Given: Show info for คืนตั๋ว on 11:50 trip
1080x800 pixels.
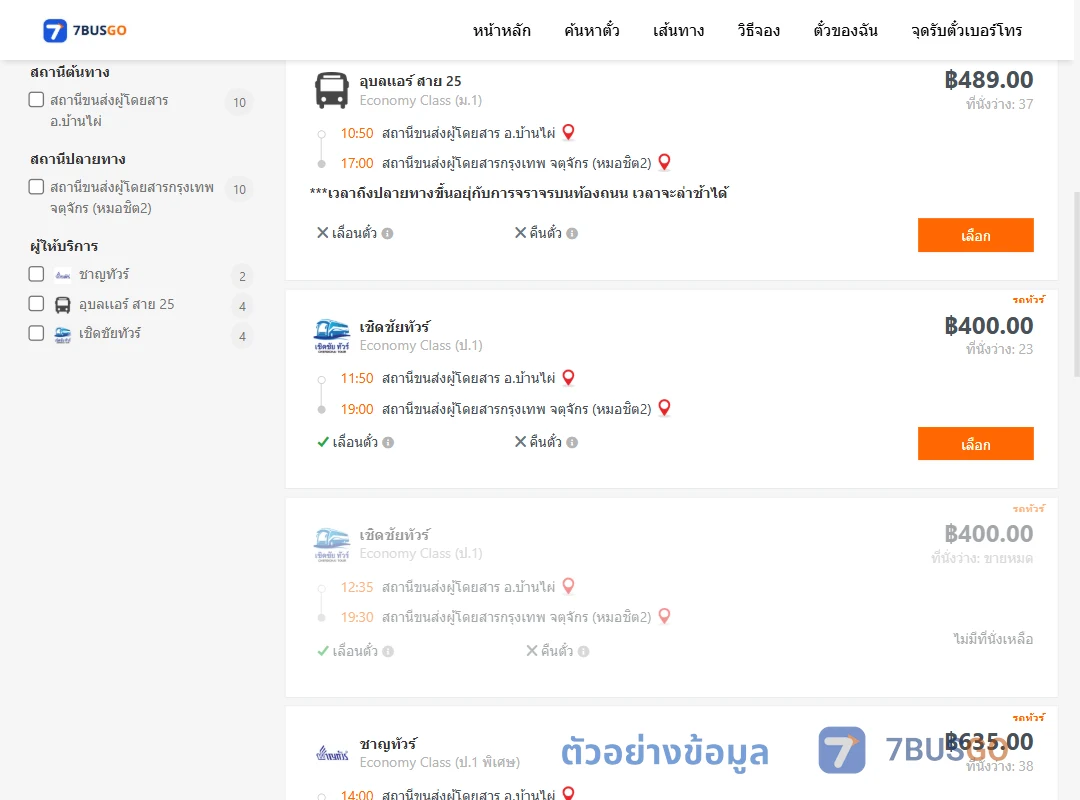Looking at the screenshot, I should 572,442.
